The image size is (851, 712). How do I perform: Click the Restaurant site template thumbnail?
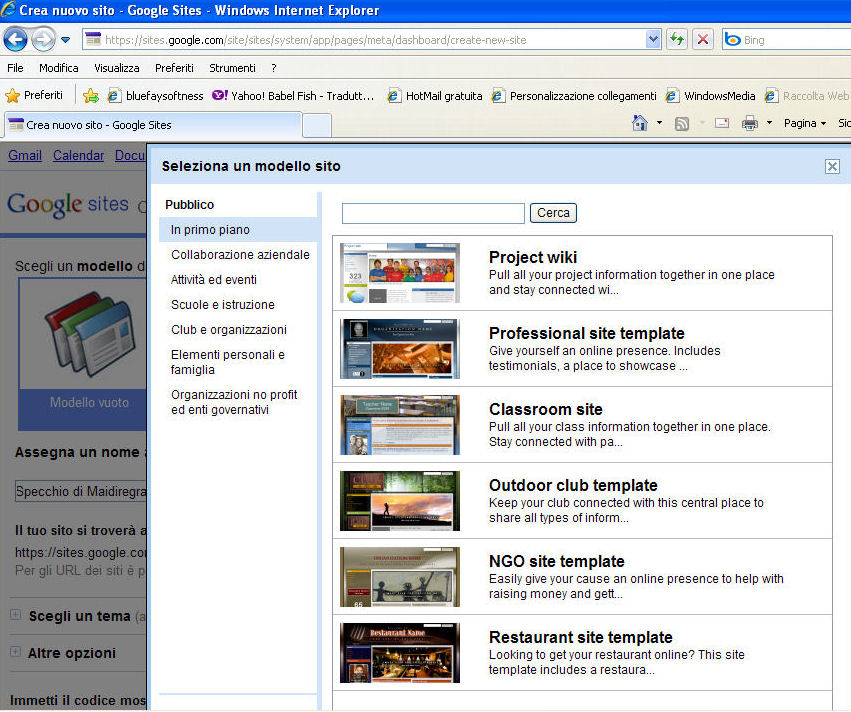pos(399,653)
